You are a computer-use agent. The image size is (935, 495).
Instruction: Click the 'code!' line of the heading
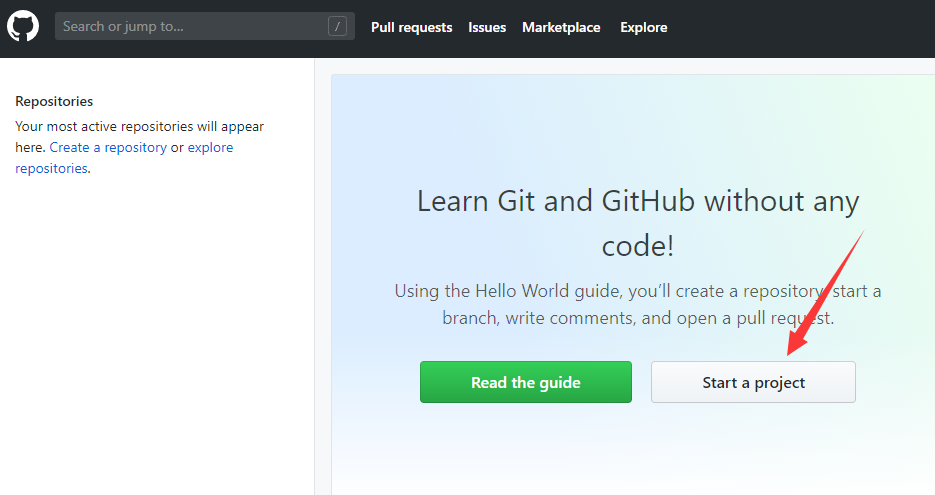[637, 246]
